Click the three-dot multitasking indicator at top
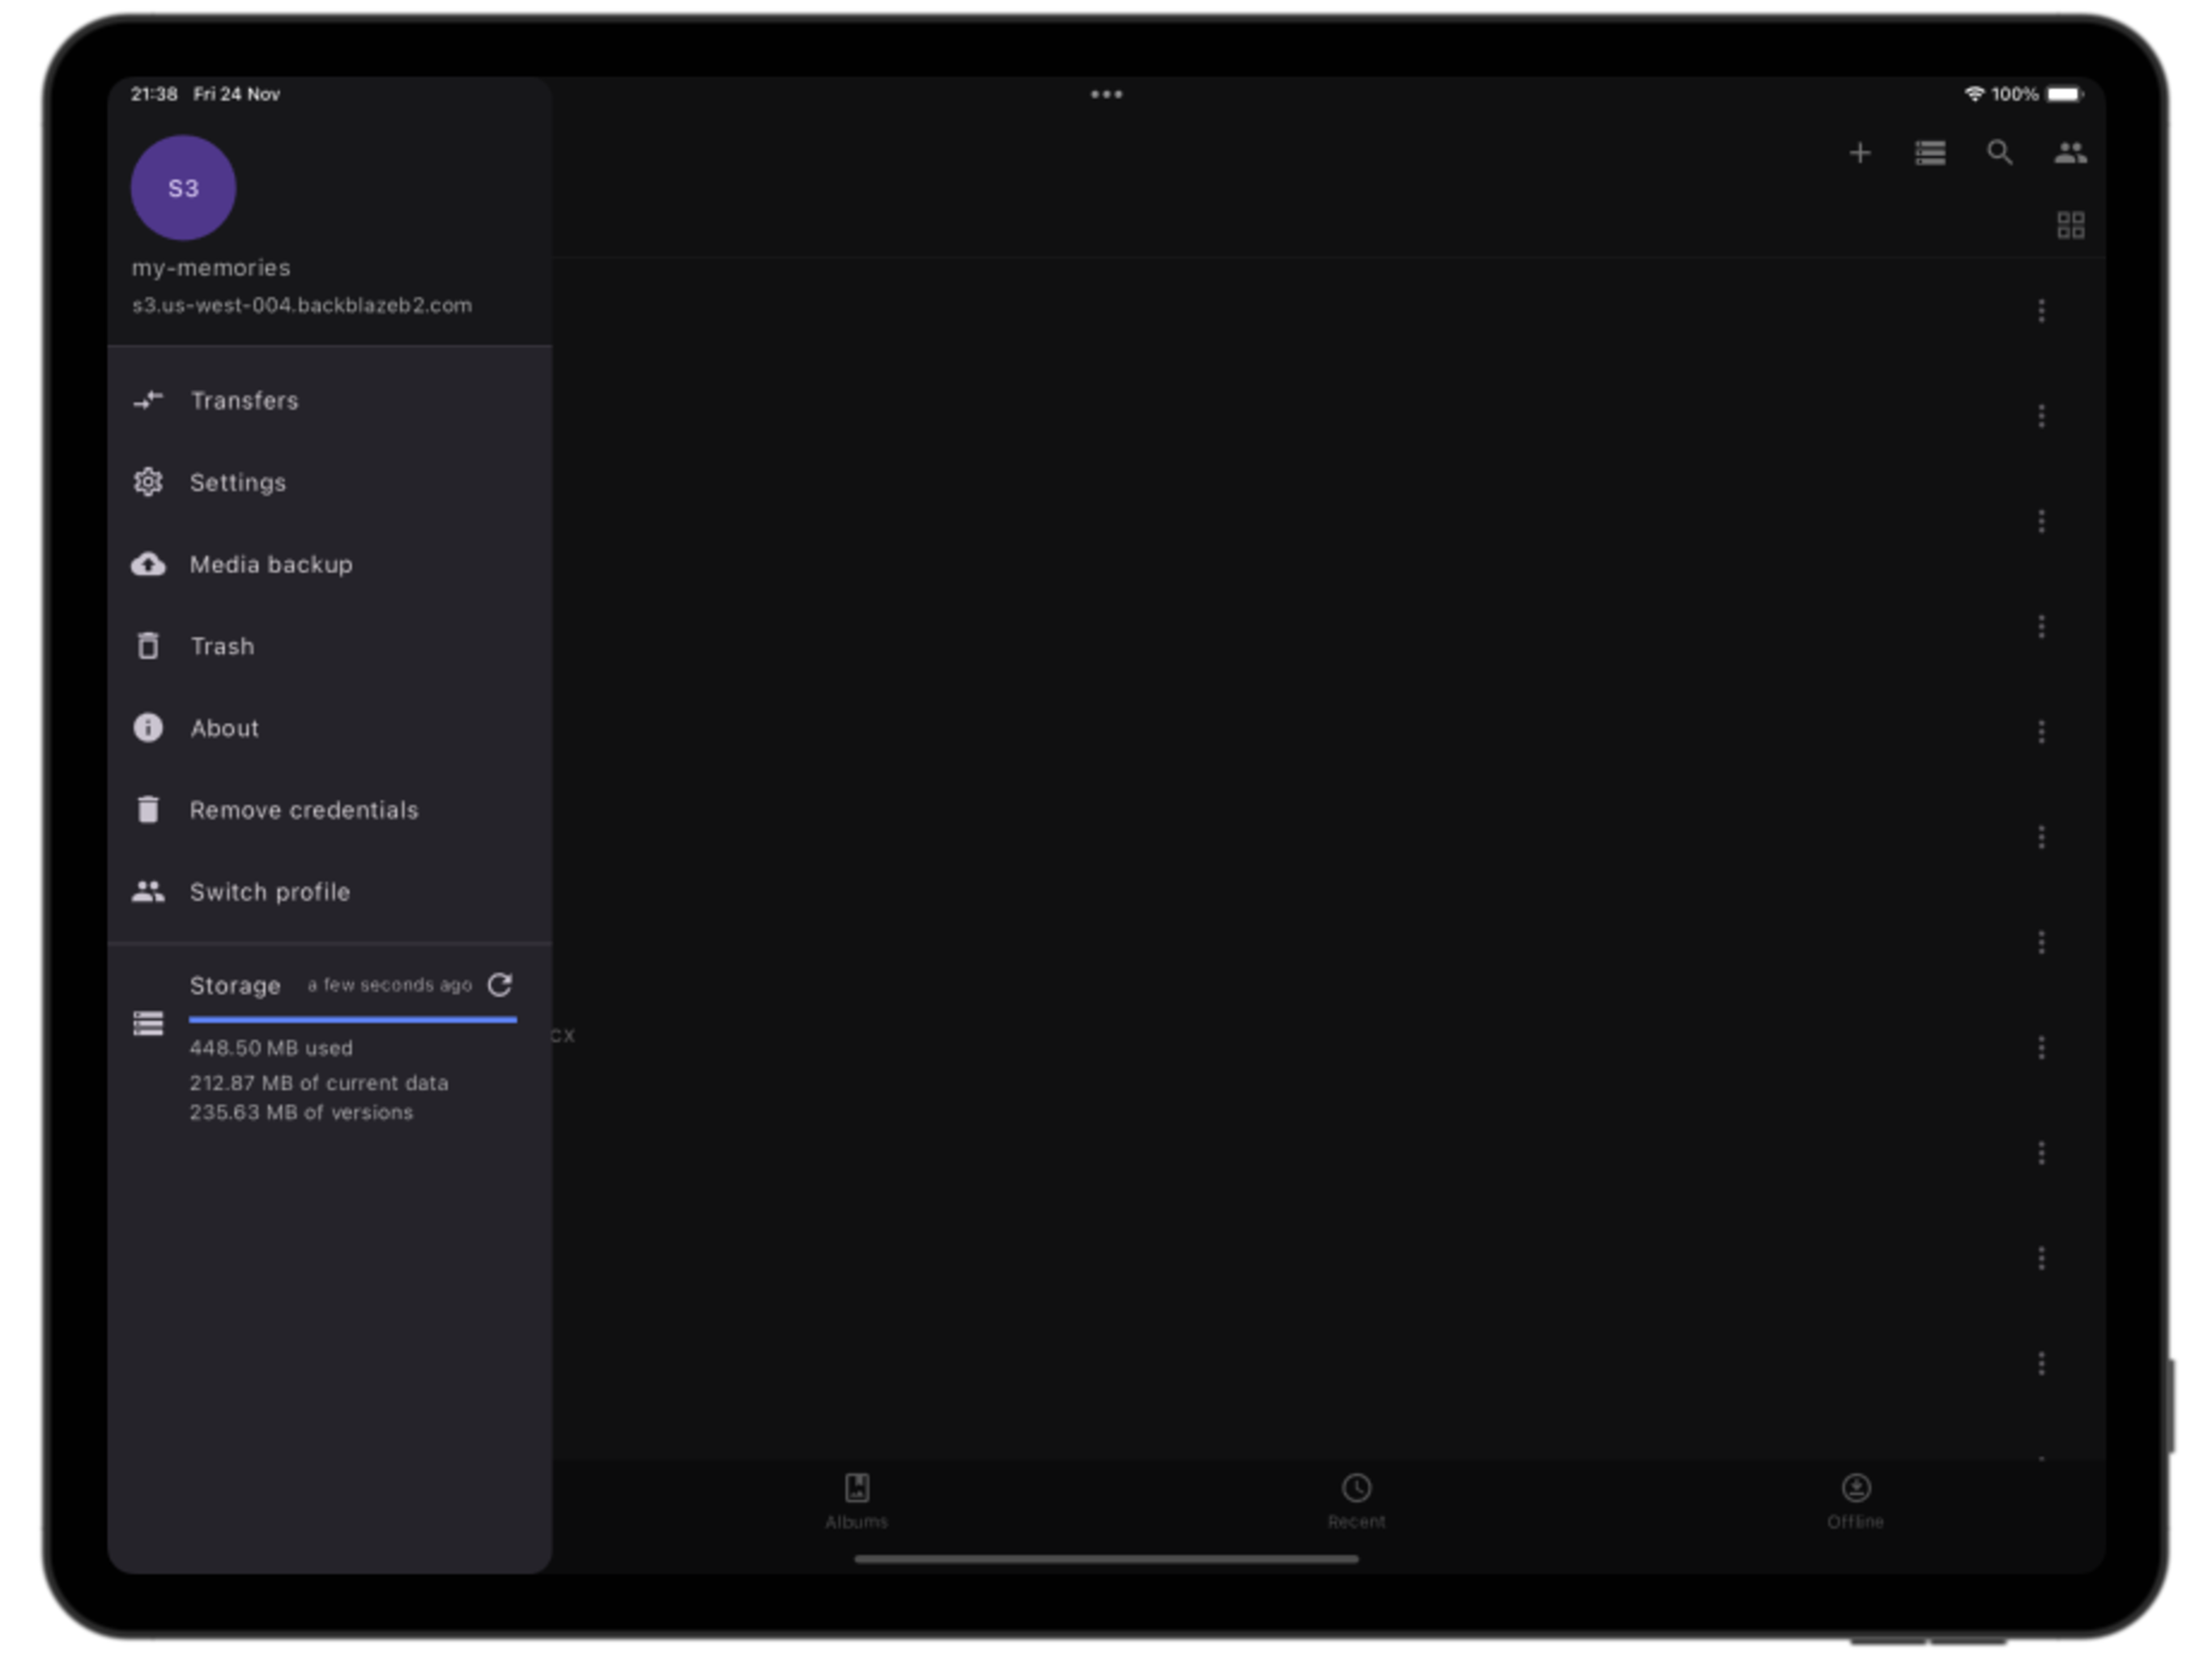Screen dimensions: 2212x1658 tap(1106, 95)
